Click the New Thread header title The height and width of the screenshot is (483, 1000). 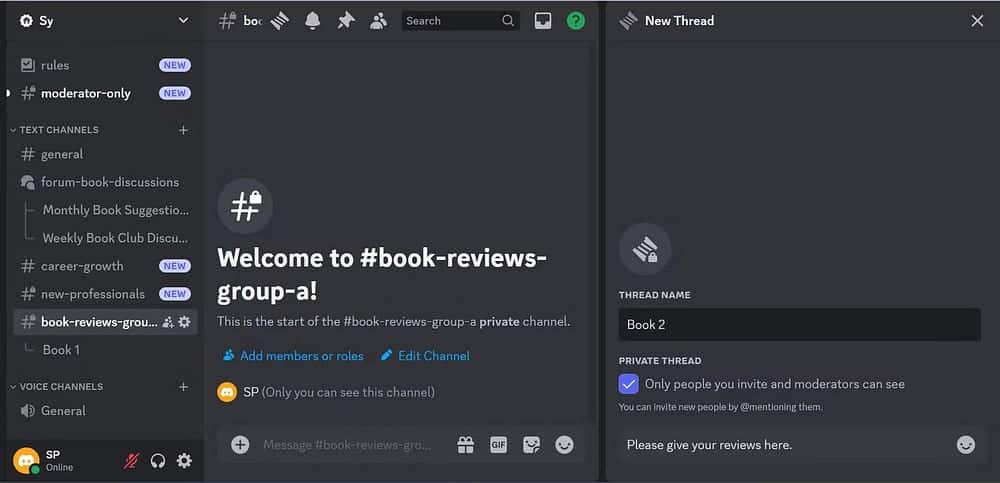coord(679,21)
